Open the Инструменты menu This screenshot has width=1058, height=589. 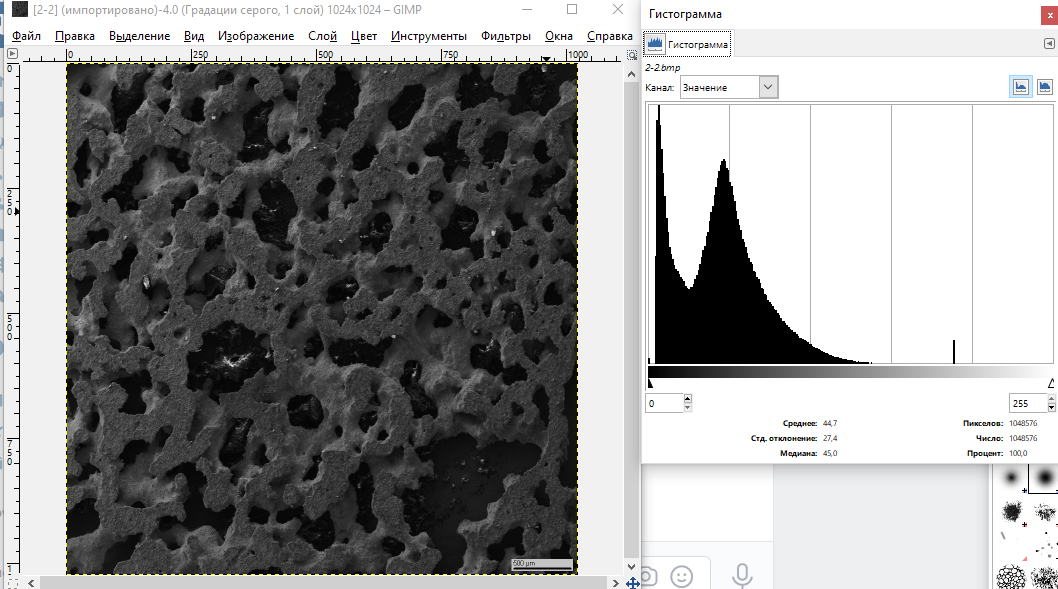428,36
